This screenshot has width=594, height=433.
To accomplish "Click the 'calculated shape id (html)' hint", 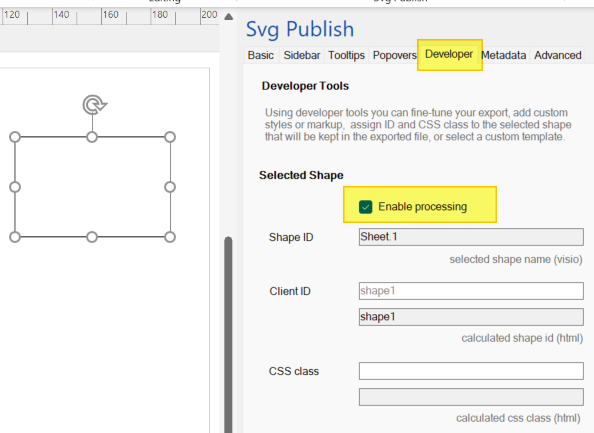I will [x=522, y=338].
